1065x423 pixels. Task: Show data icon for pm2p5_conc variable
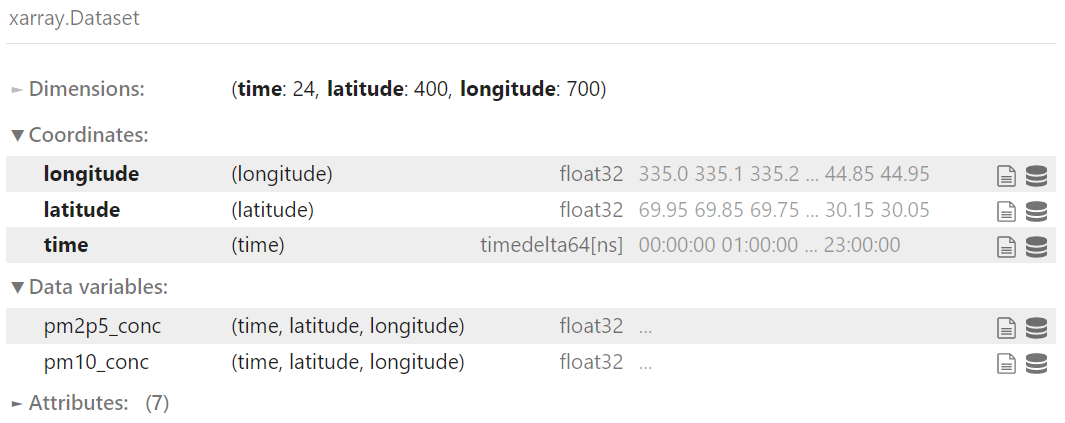tap(1036, 328)
